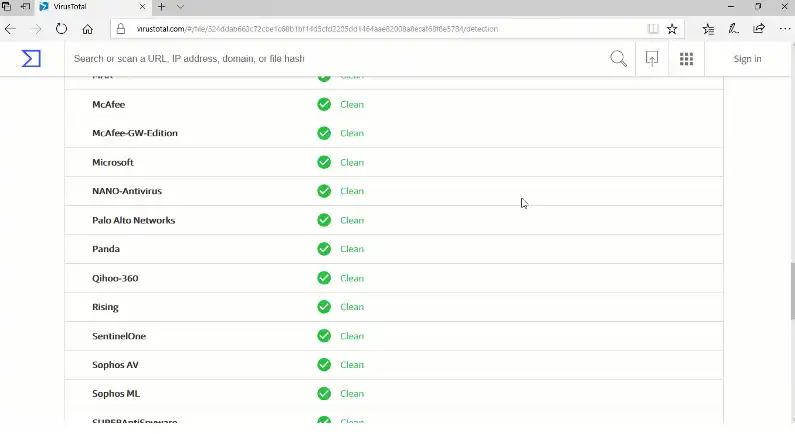Open the favorites hub icon
The width and height of the screenshot is (795, 434).
(708, 29)
